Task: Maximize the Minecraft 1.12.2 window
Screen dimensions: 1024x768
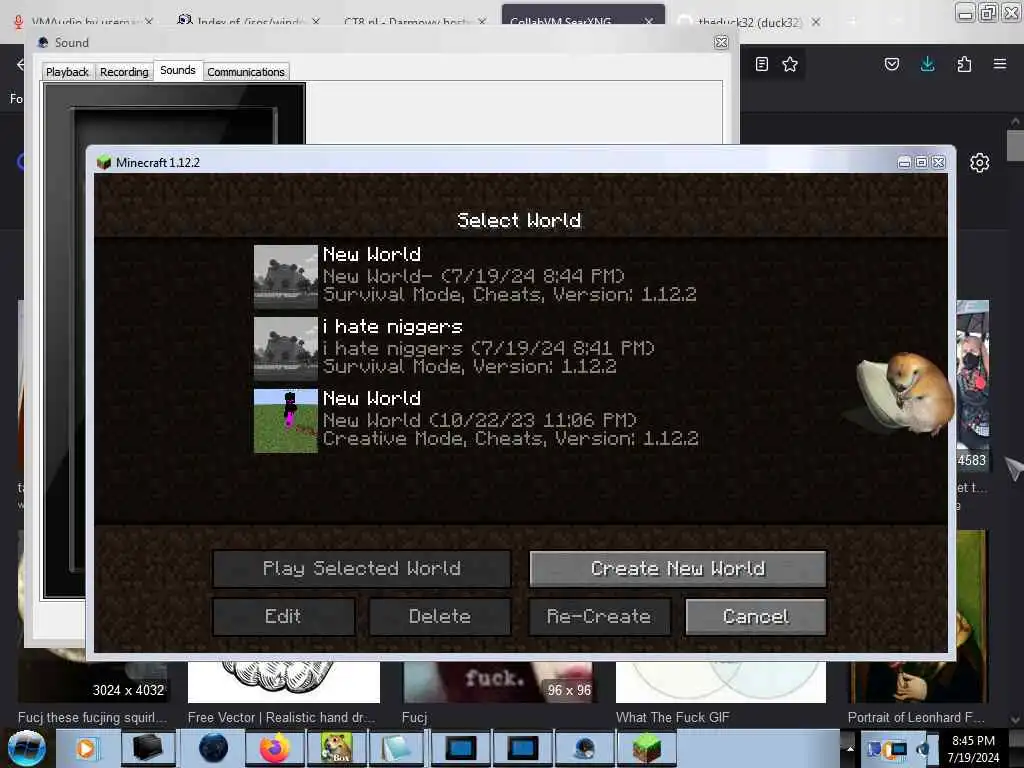Action: (921, 162)
